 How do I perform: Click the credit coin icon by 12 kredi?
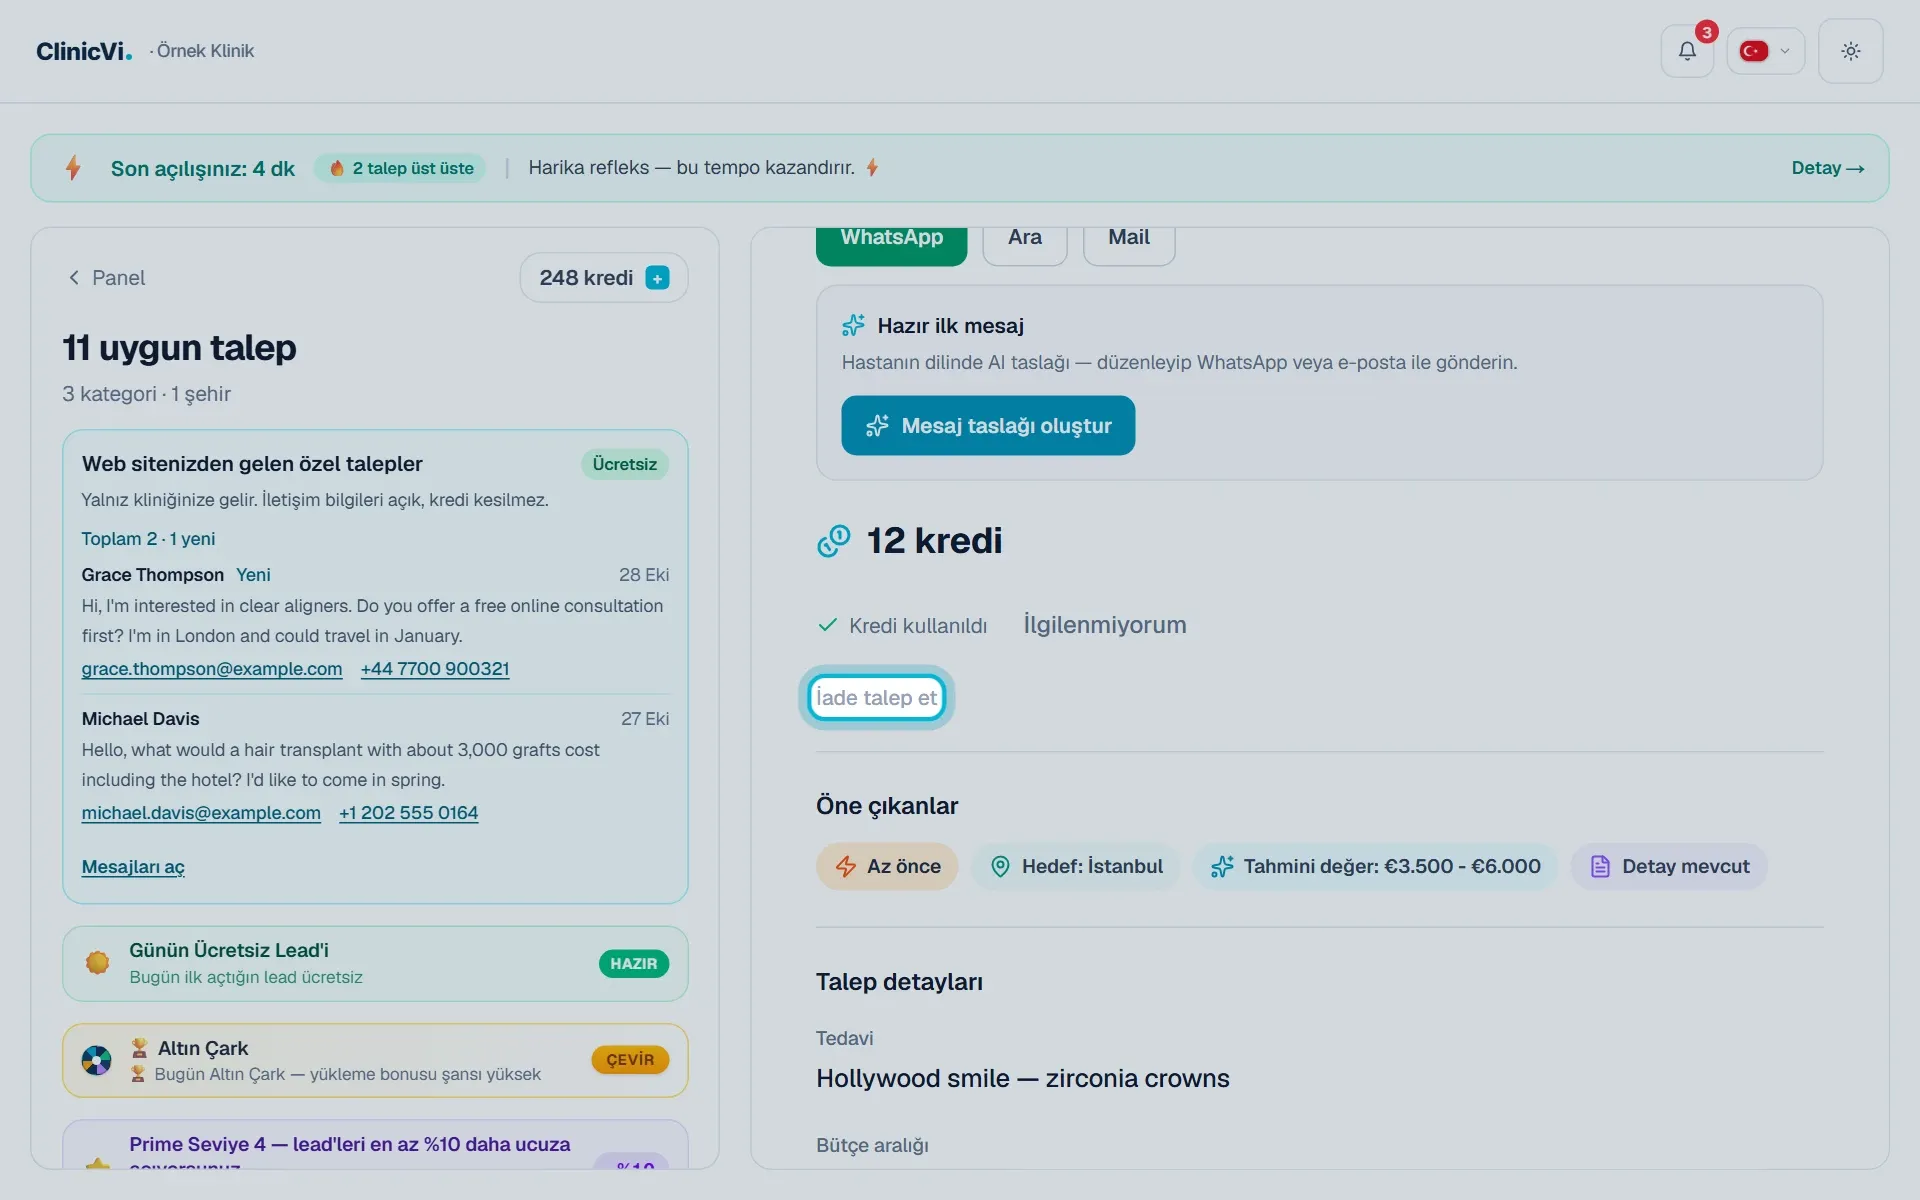click(834, 541)
